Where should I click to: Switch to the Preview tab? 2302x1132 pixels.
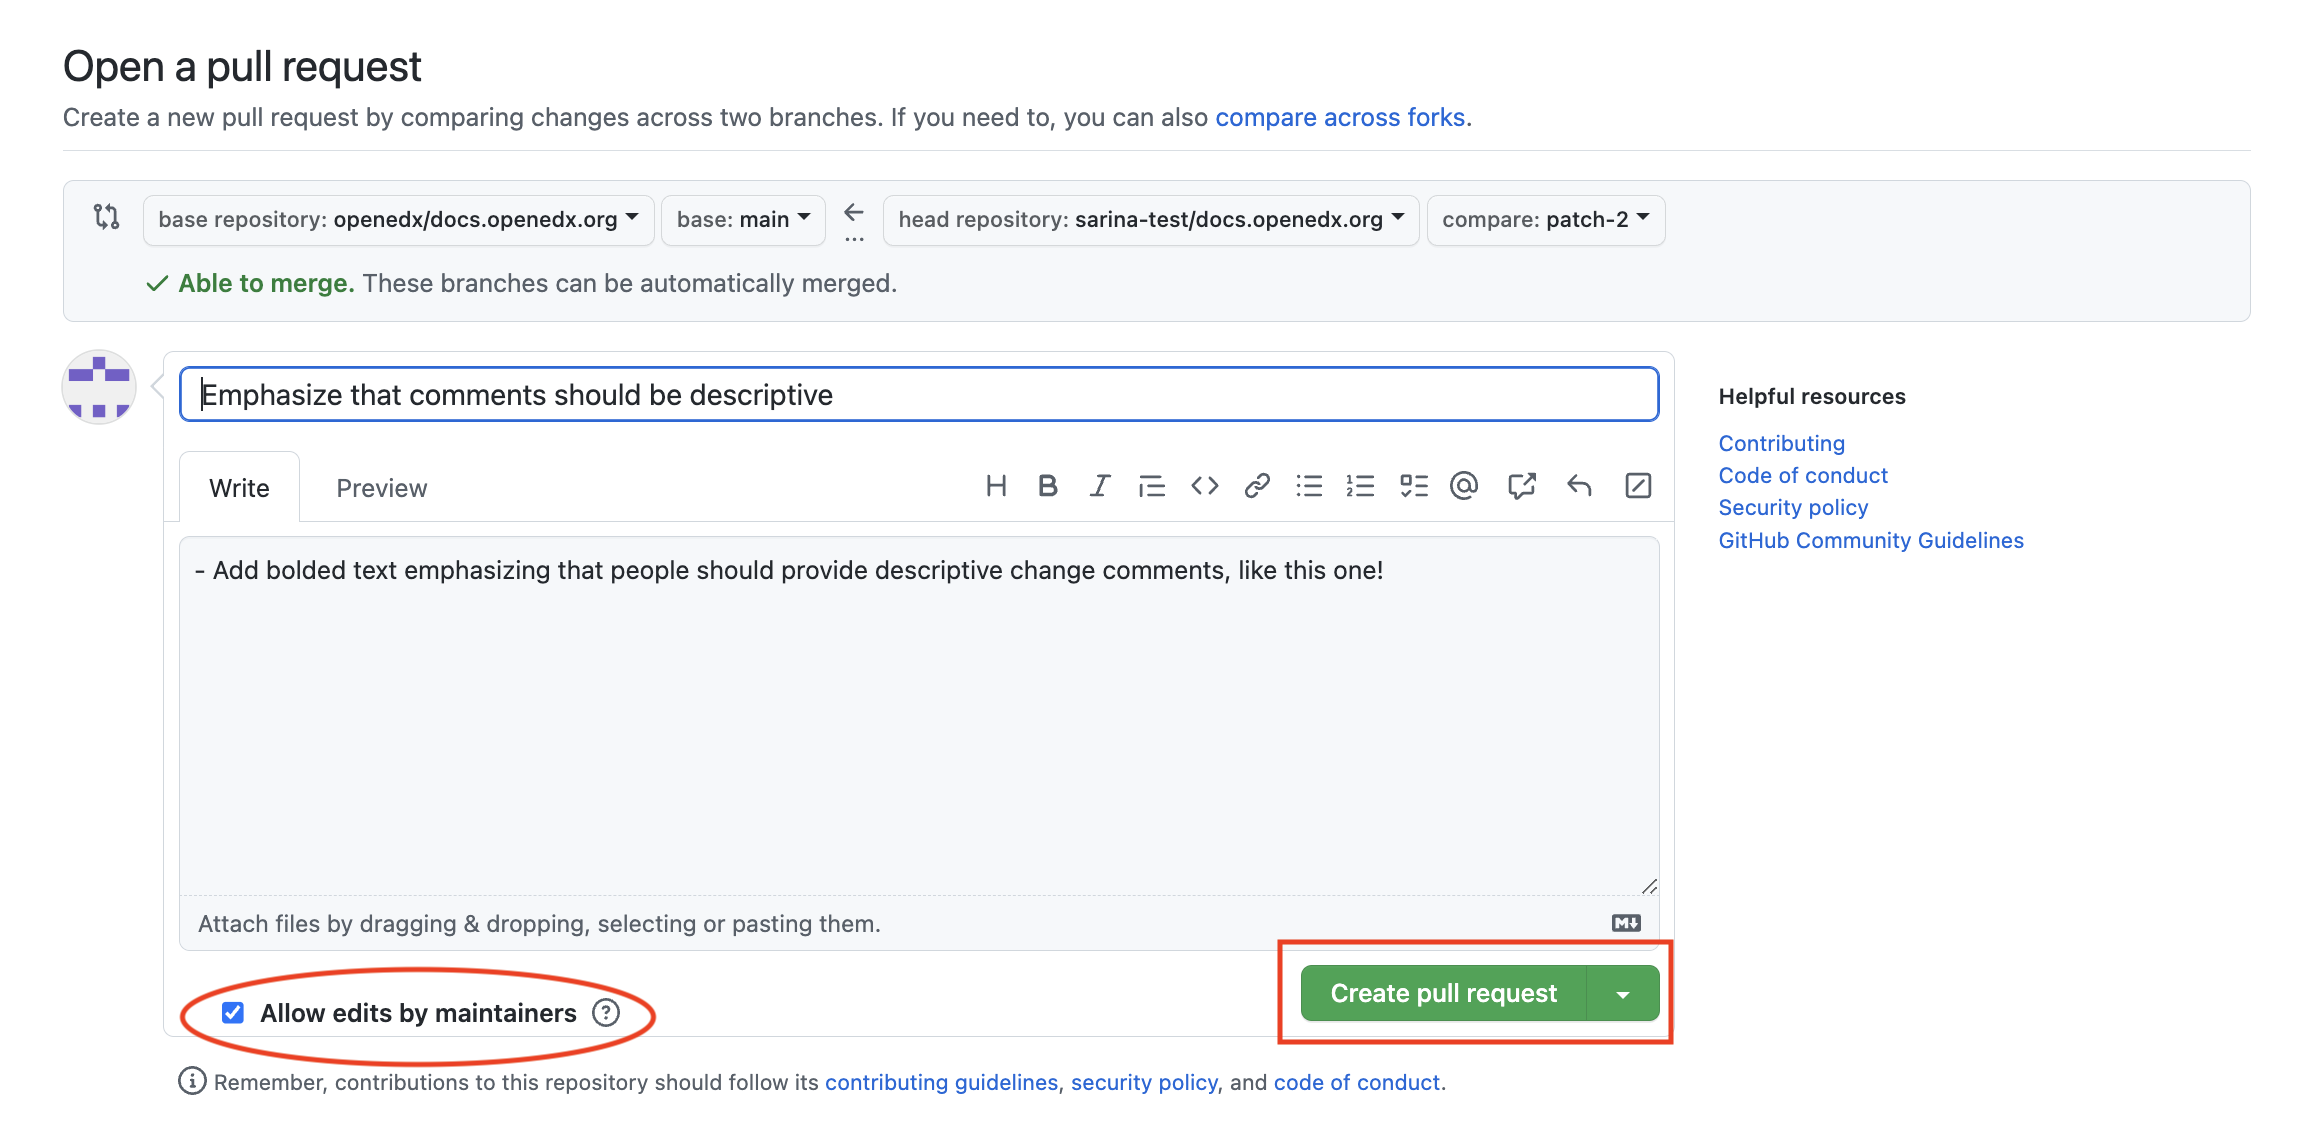point(381,488)
